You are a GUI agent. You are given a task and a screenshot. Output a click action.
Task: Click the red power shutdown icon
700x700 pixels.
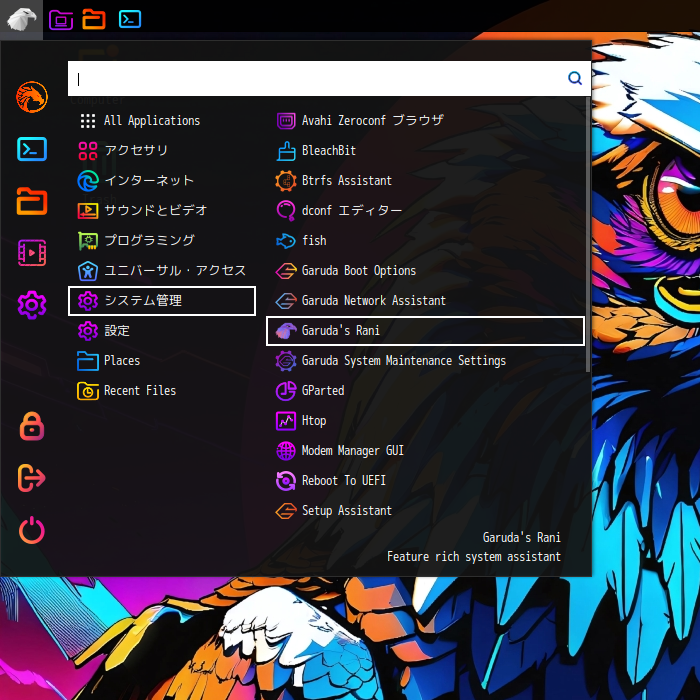coord(32,529)
